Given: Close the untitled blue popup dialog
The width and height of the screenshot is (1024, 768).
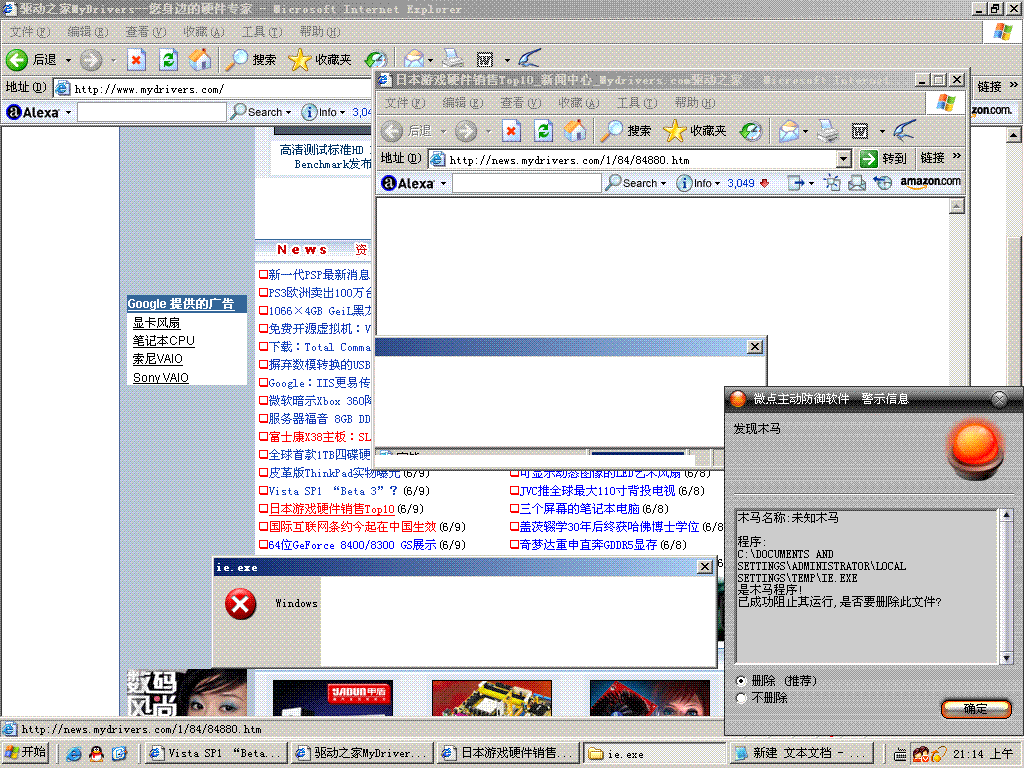Looking at the screenshot, I should pos(754,347).
